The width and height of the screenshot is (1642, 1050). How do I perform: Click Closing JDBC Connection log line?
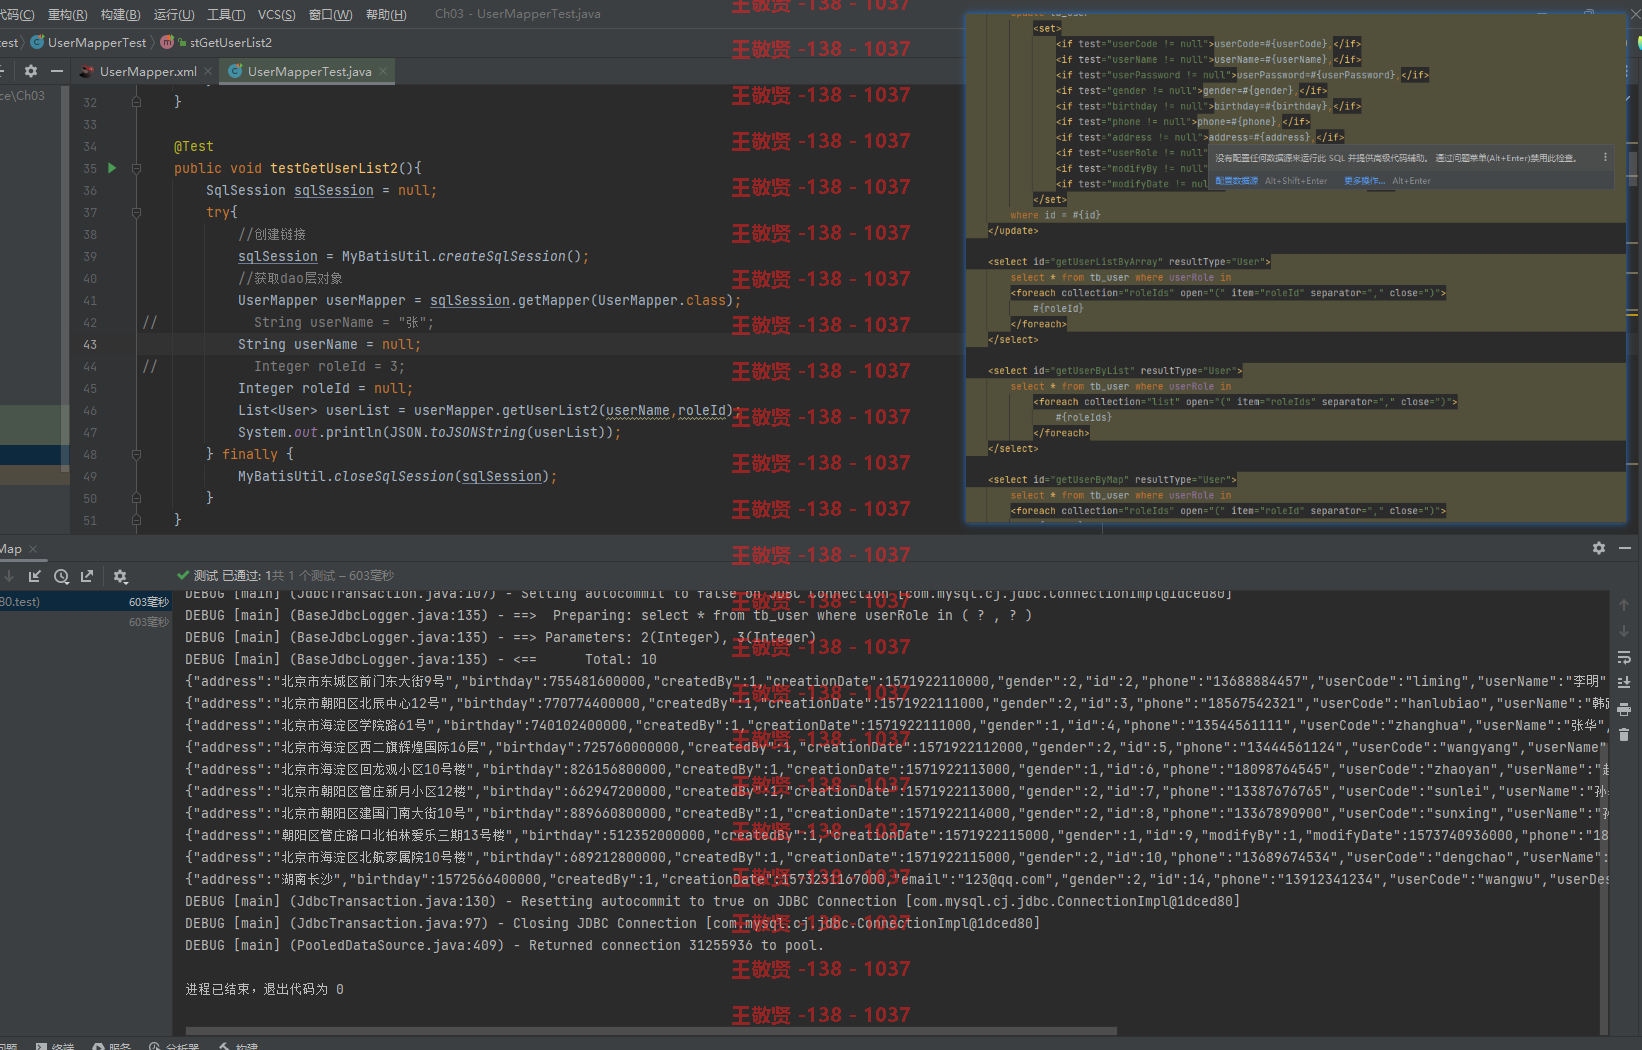[612, 923]
